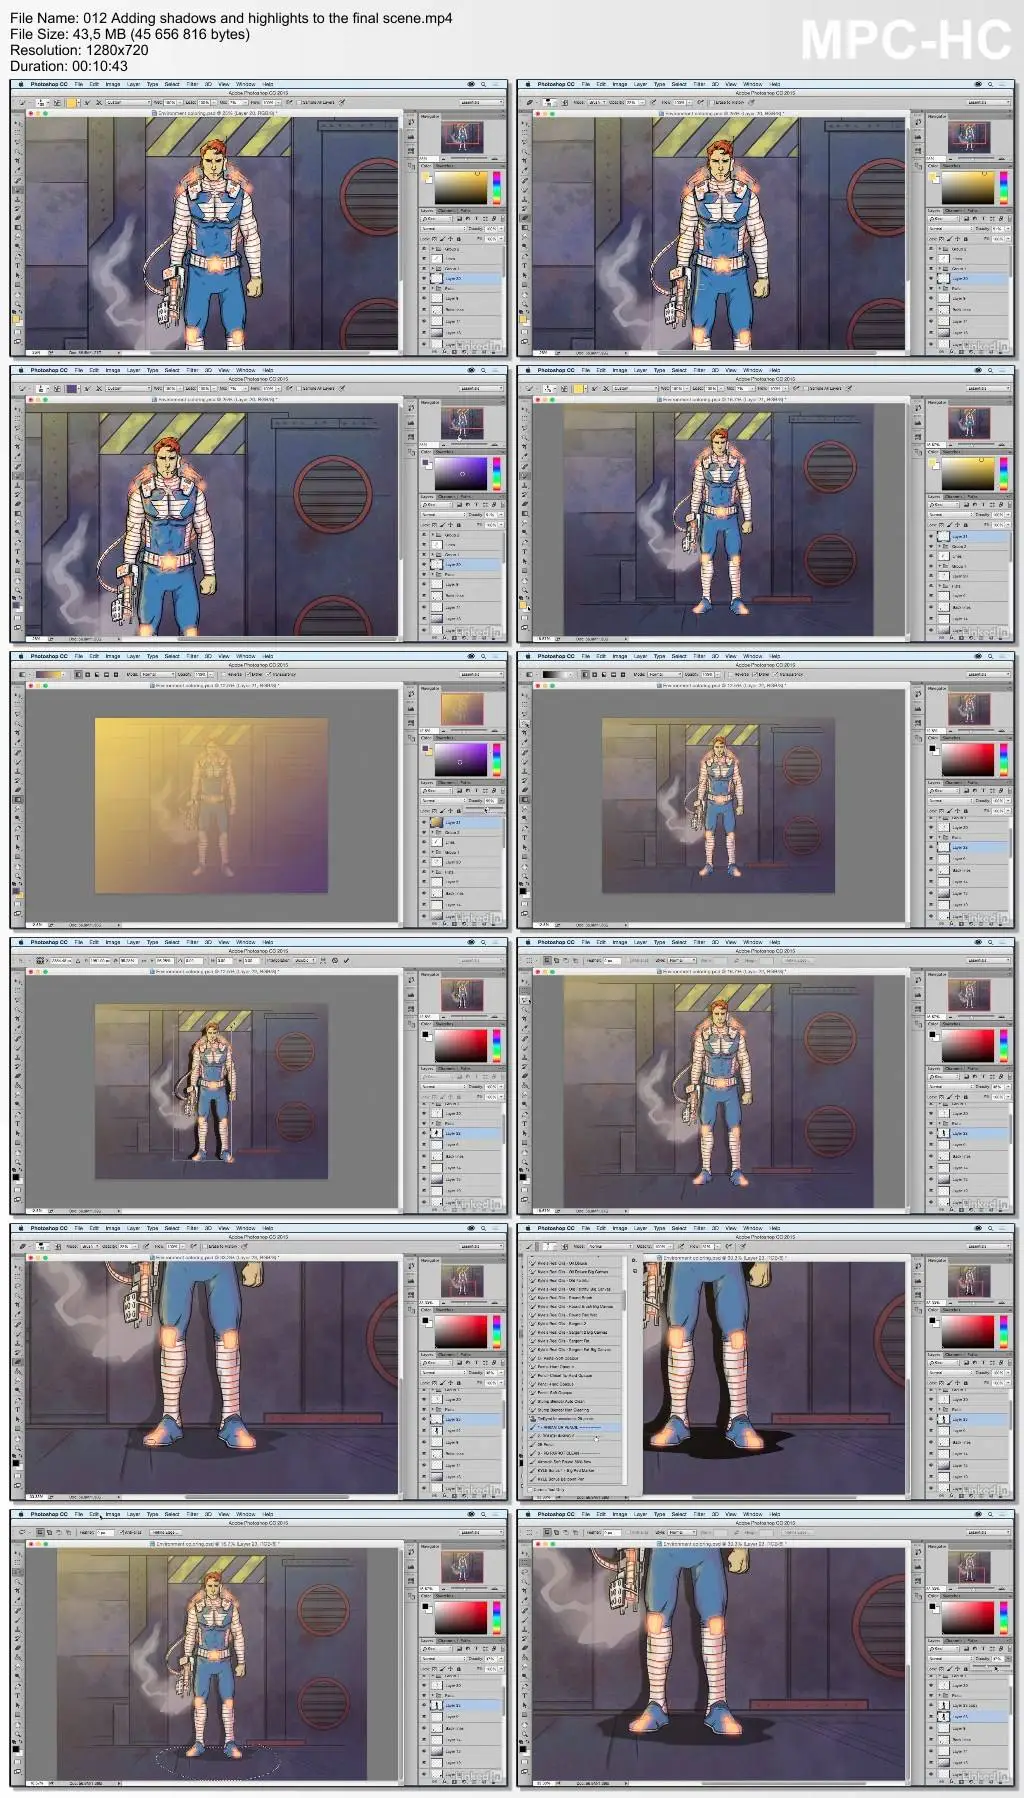Select the Type tool in gradient-filled frame's toolbox

pos(18,838)
